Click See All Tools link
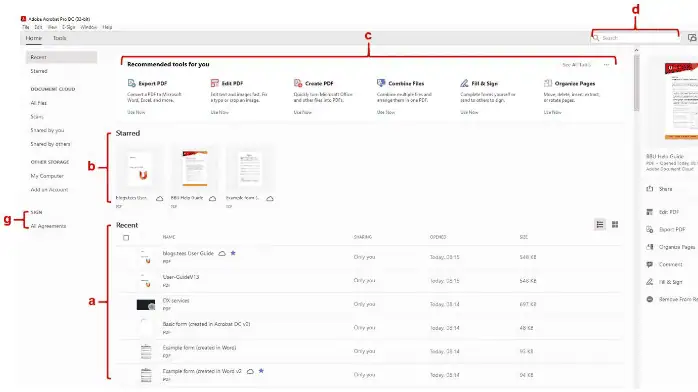698x392 pixels. pos(577,65)
